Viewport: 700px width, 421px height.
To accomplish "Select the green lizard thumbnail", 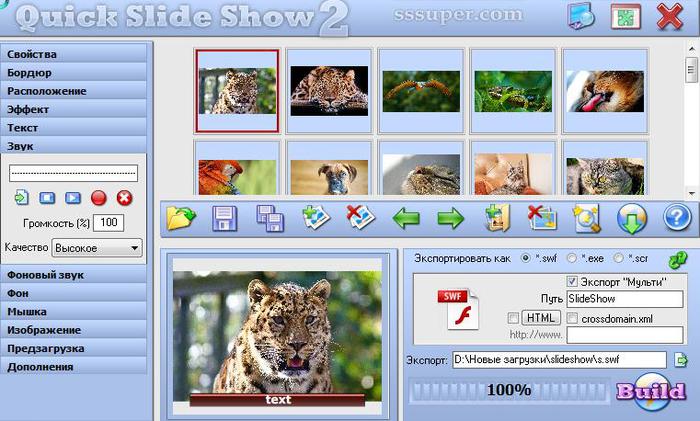I will click(x=513, y=91).
